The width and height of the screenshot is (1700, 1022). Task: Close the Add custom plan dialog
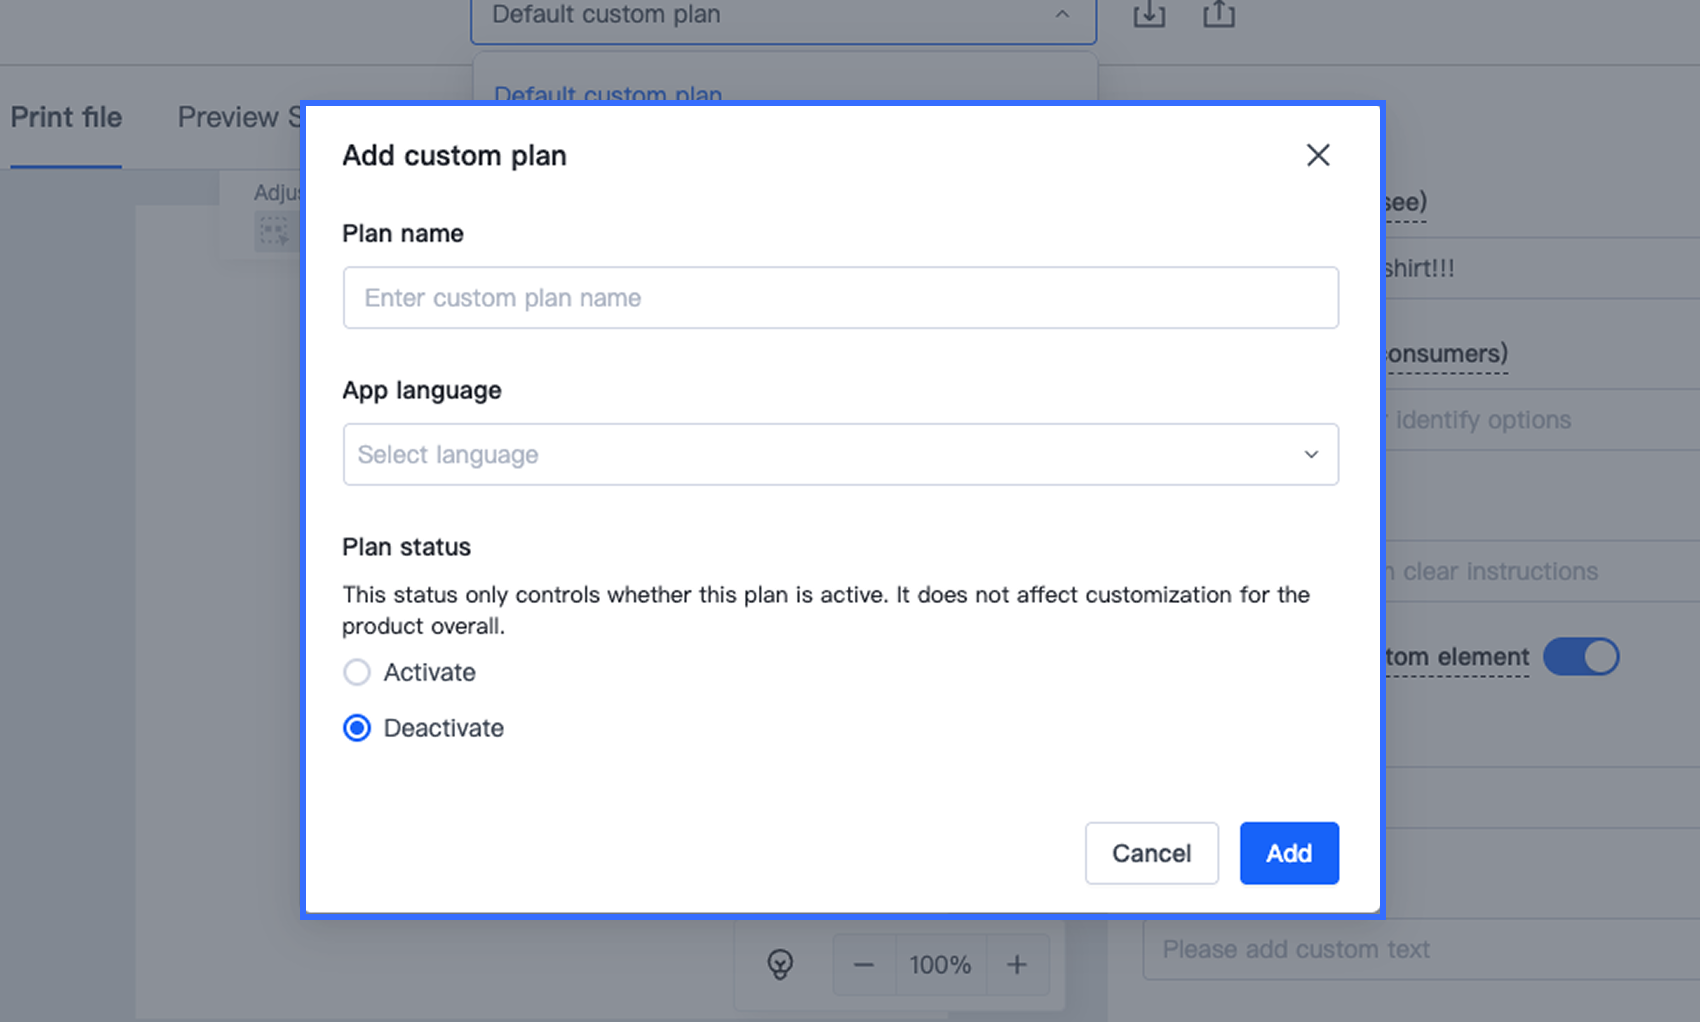[x=1317, y=155]
